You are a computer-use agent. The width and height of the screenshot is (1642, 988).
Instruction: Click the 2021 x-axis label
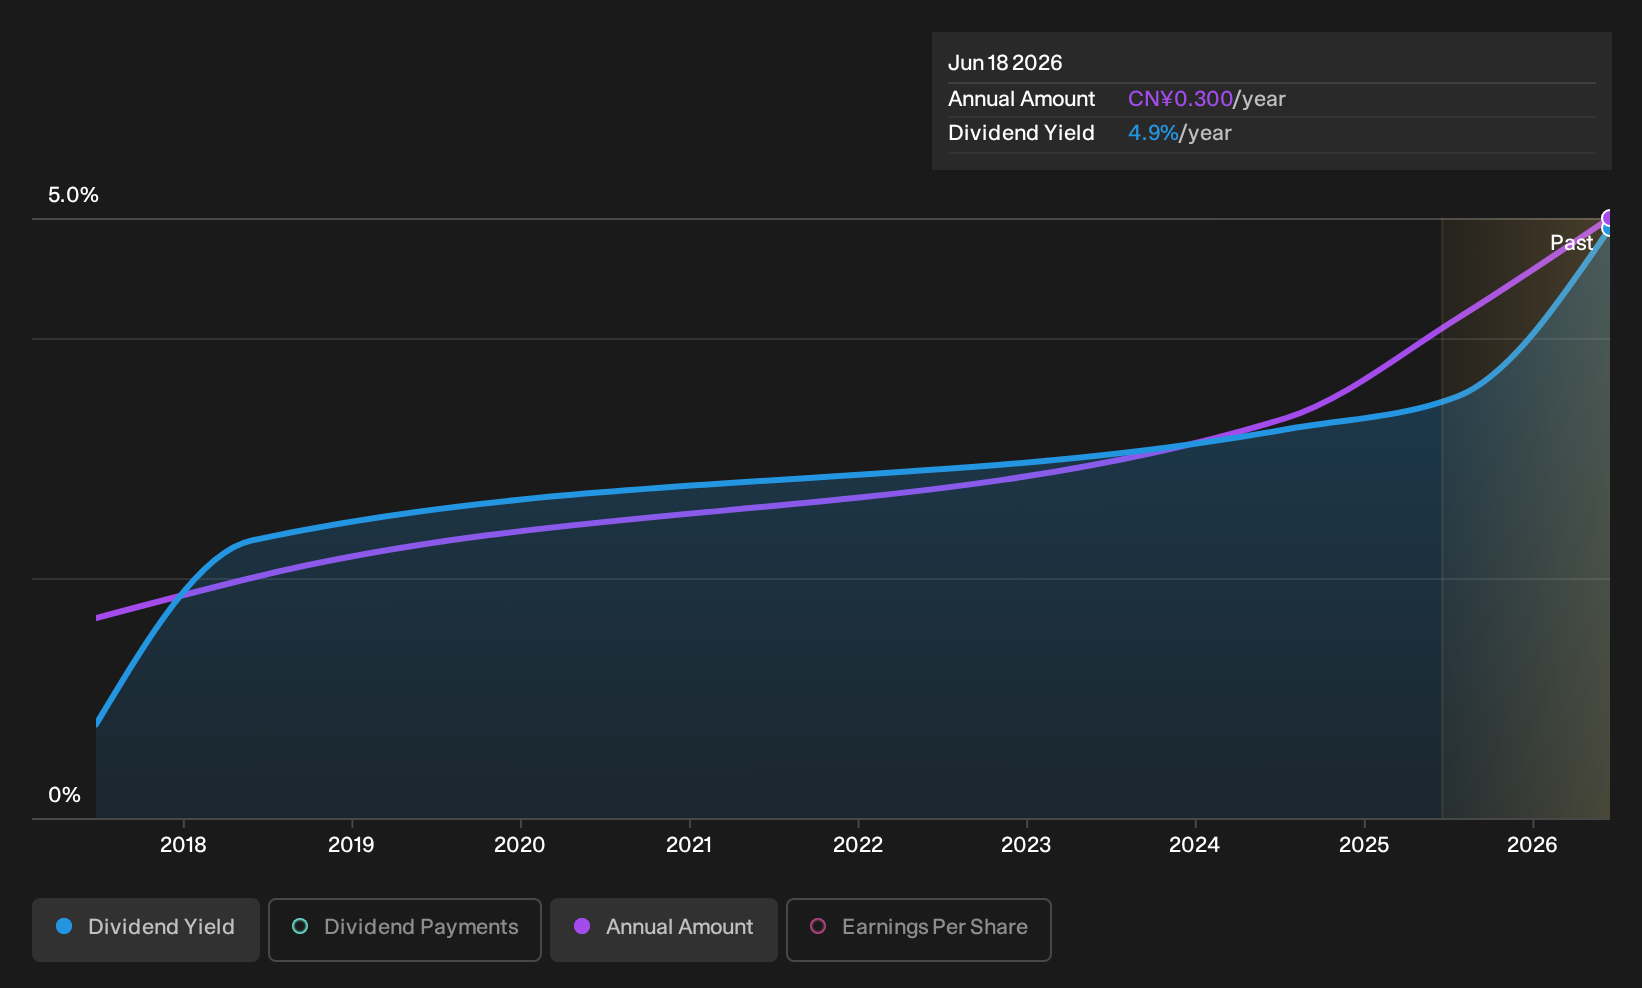(x=689, y=845)
